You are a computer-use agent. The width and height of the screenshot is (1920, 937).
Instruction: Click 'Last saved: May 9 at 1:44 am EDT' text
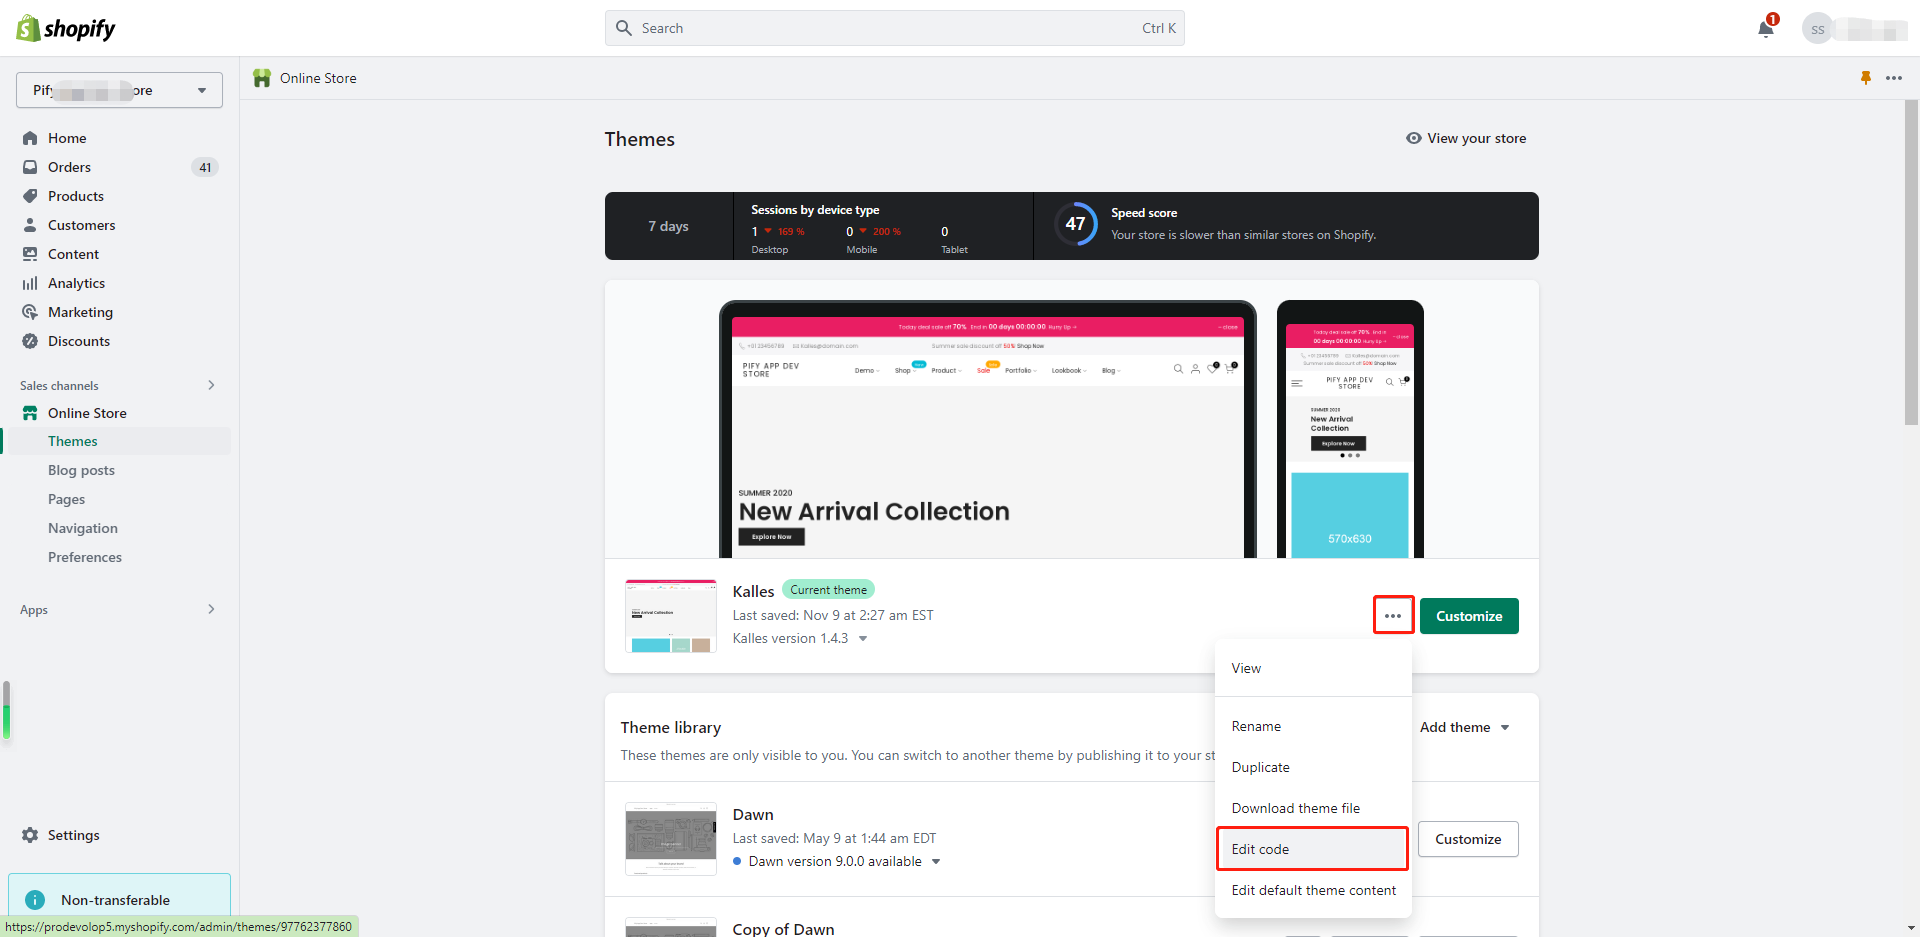point(834,838)
